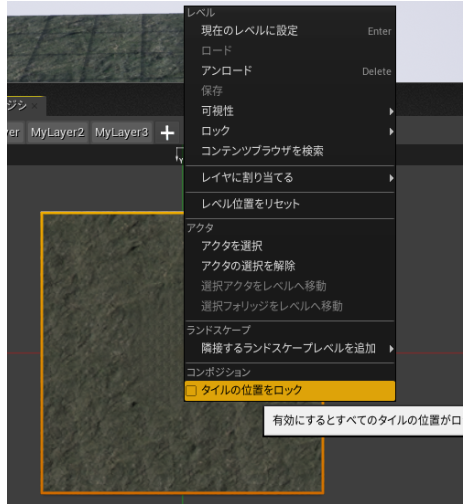Click レベル位置をリセット
This screenshot has width=468, height=504.
pos(290,204)
